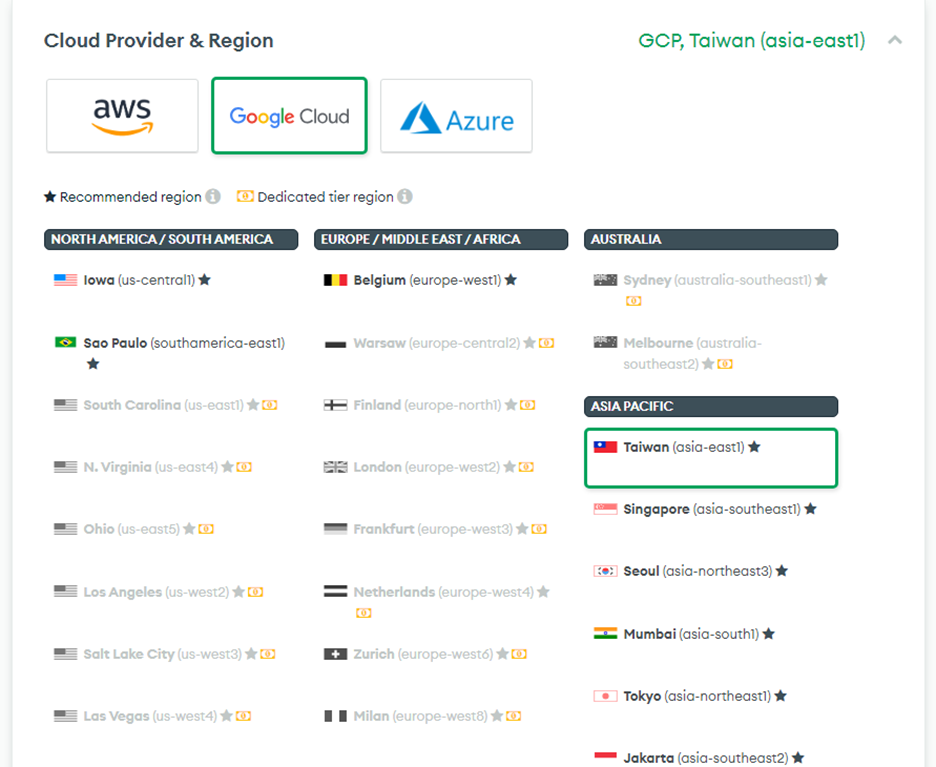Click the Sao Paulo Brazil flag icon

point(66,343)
